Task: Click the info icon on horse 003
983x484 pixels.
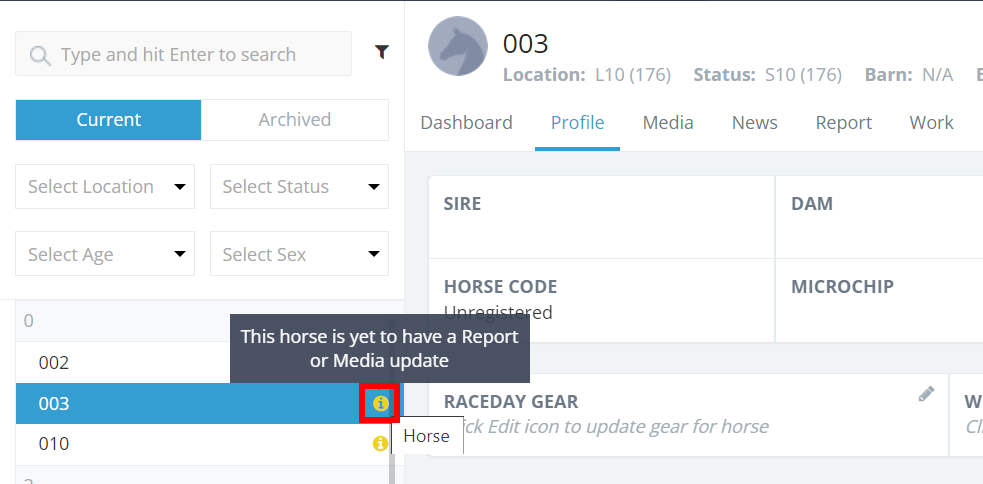Action: [x=380, y=404]
